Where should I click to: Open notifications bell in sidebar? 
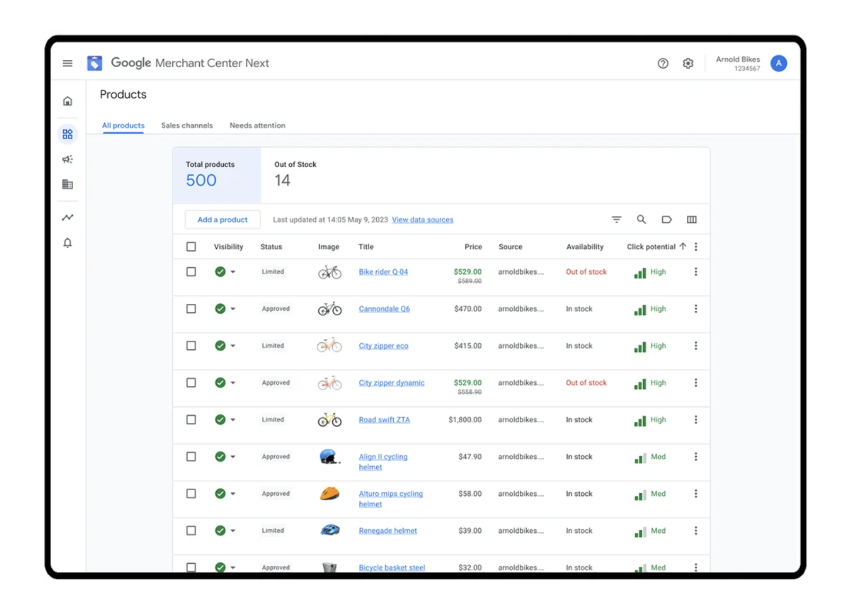pos(67,243)
